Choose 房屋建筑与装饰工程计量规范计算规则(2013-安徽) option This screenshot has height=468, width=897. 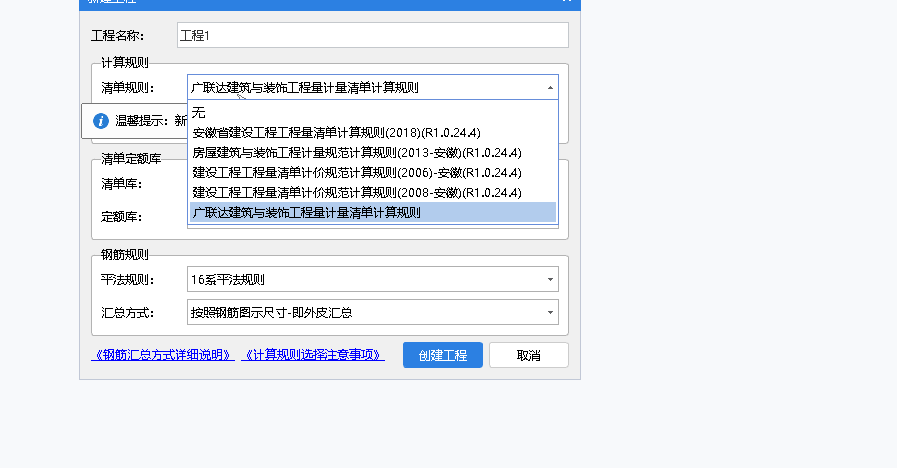click(x=372, y=153)
